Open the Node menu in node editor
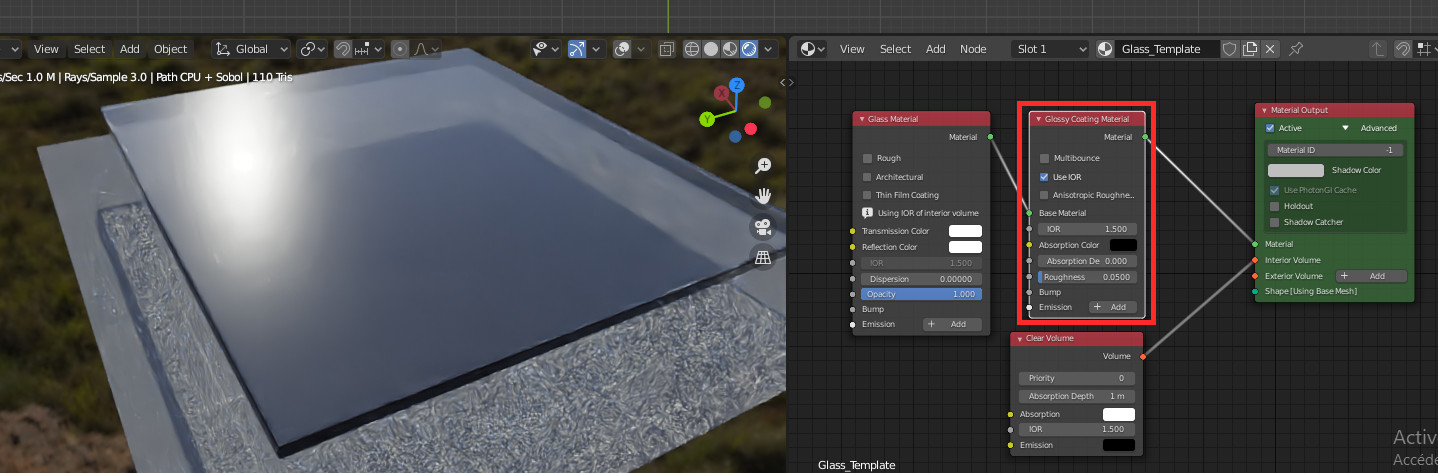 pyautogui.click(x=973, y=49)
